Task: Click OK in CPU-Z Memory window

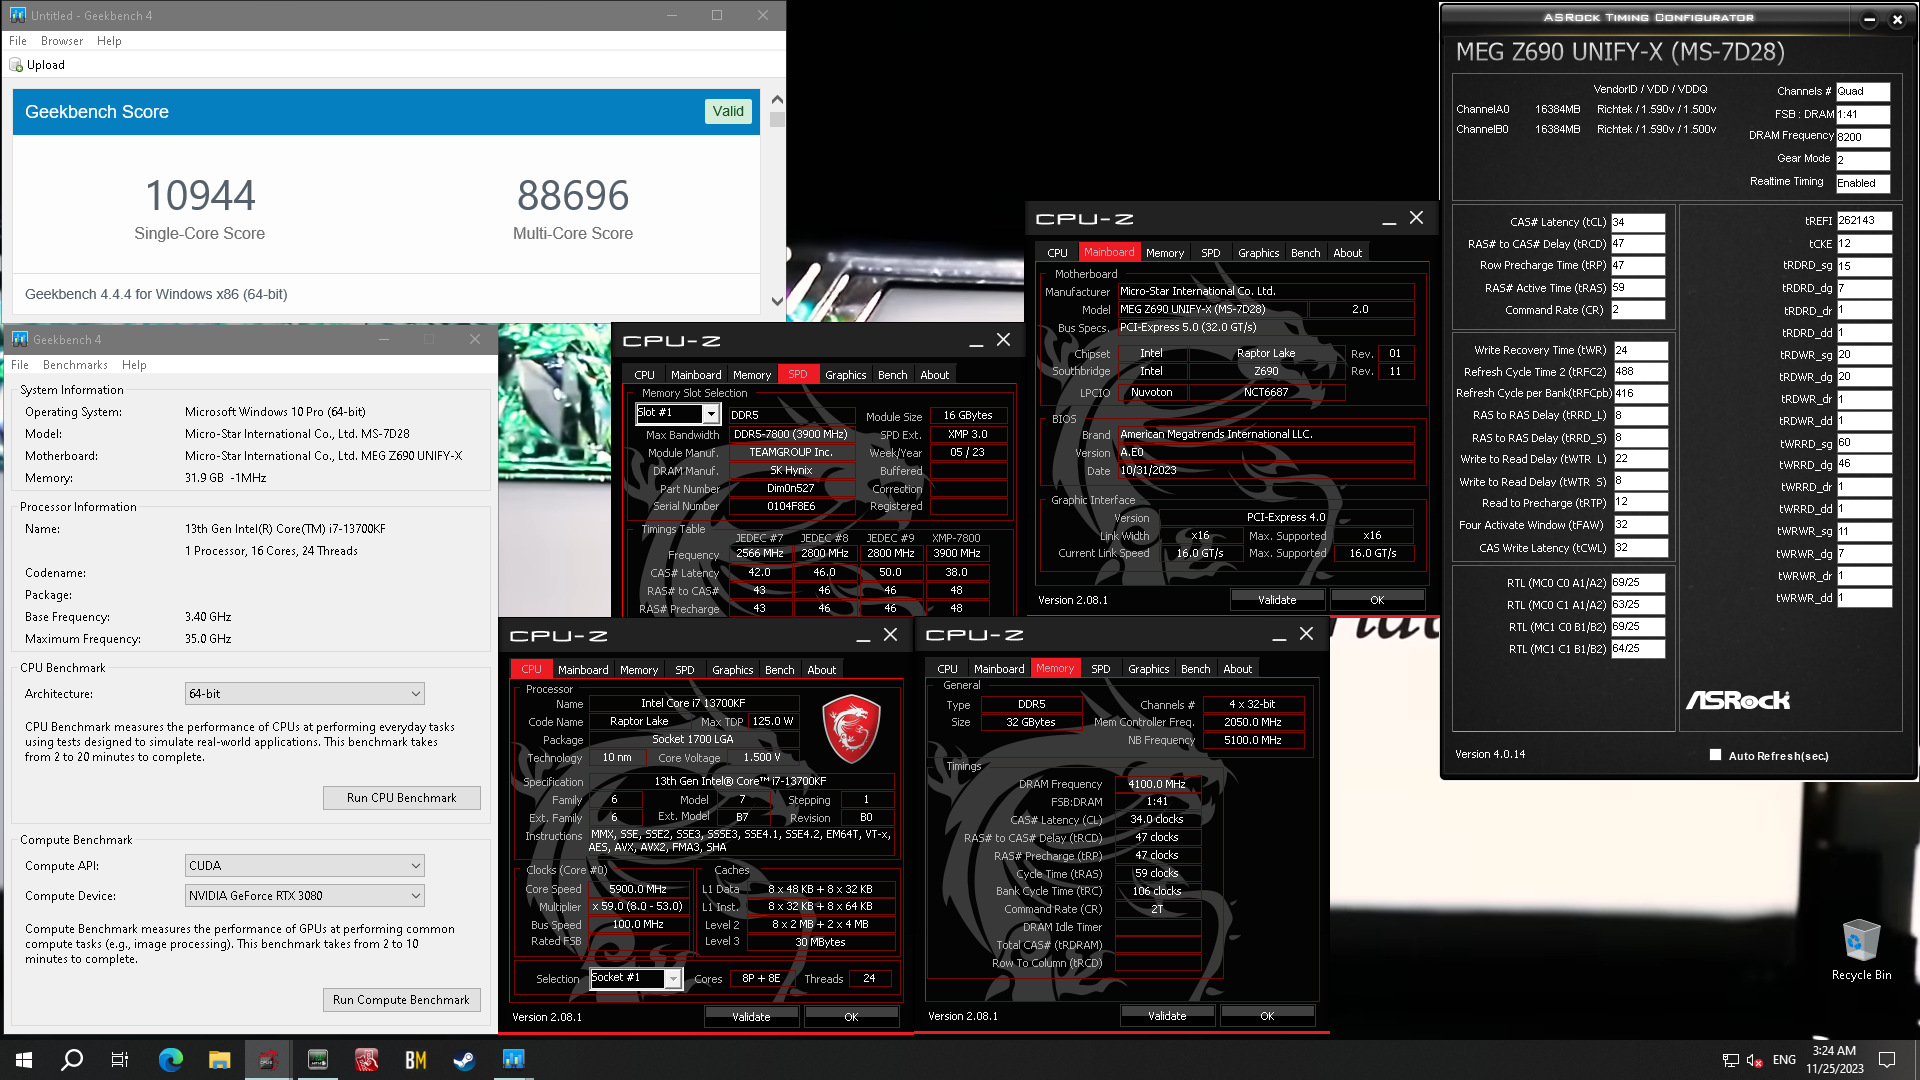Action: tap(1267, 1016)
